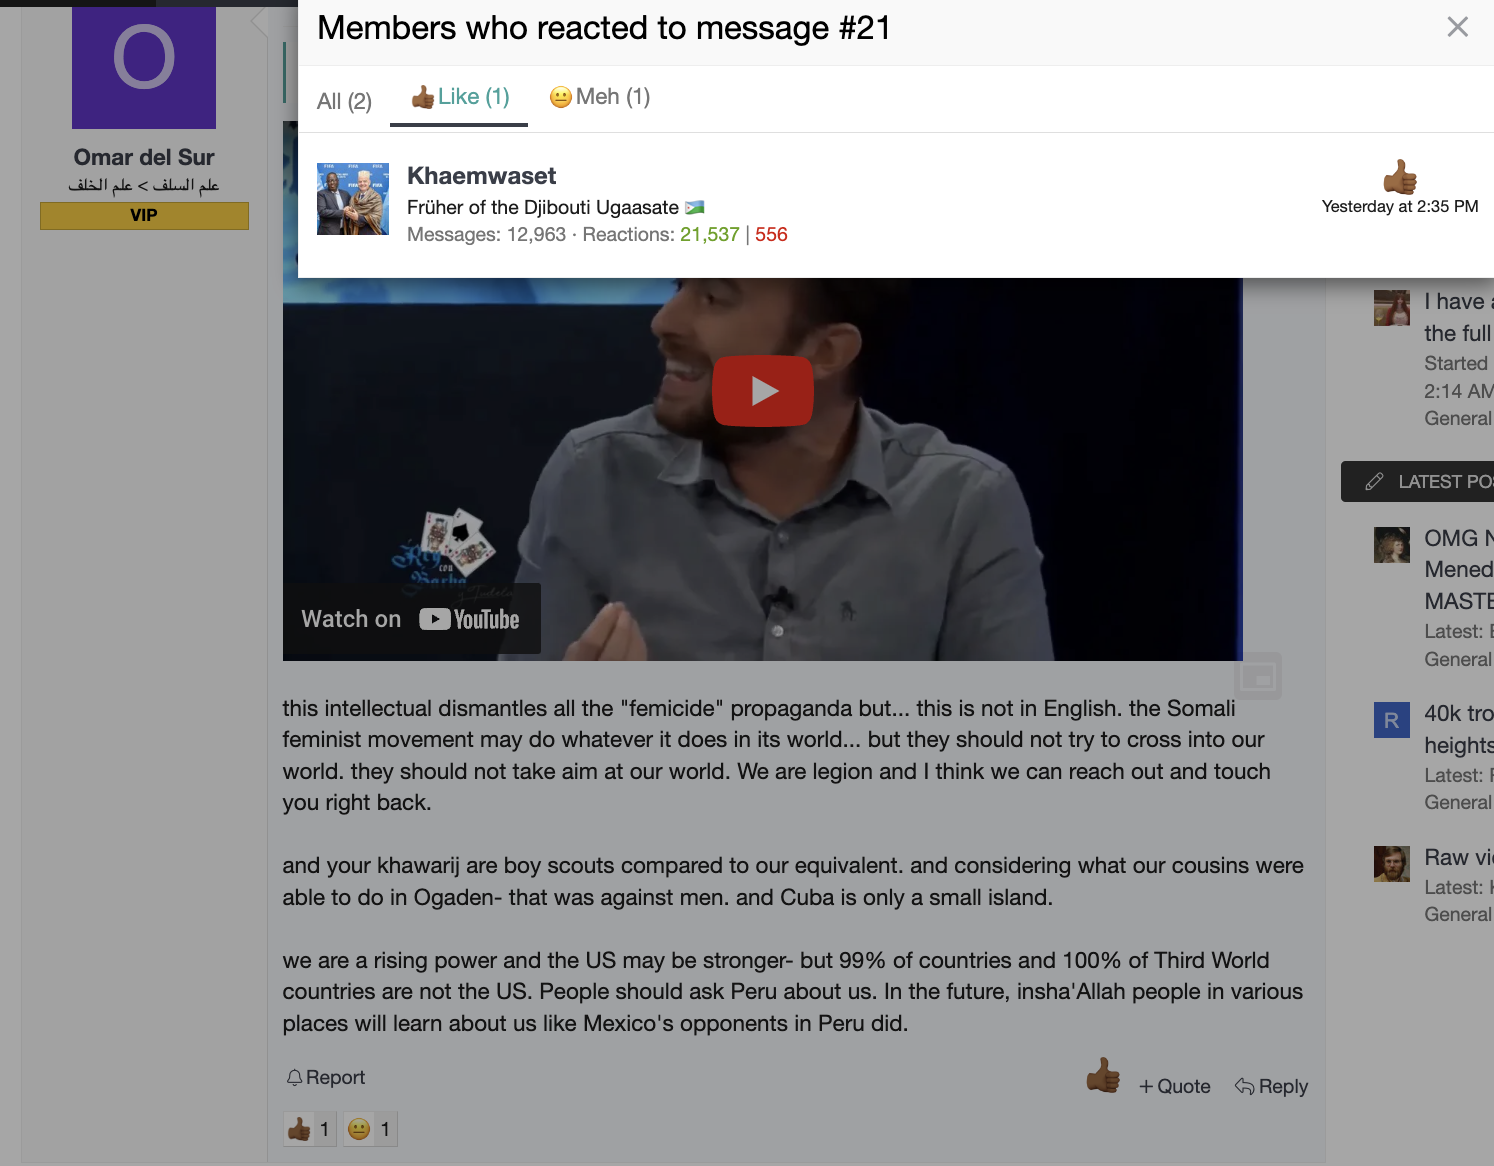Click the meh face reaction count

[370, 1129]
